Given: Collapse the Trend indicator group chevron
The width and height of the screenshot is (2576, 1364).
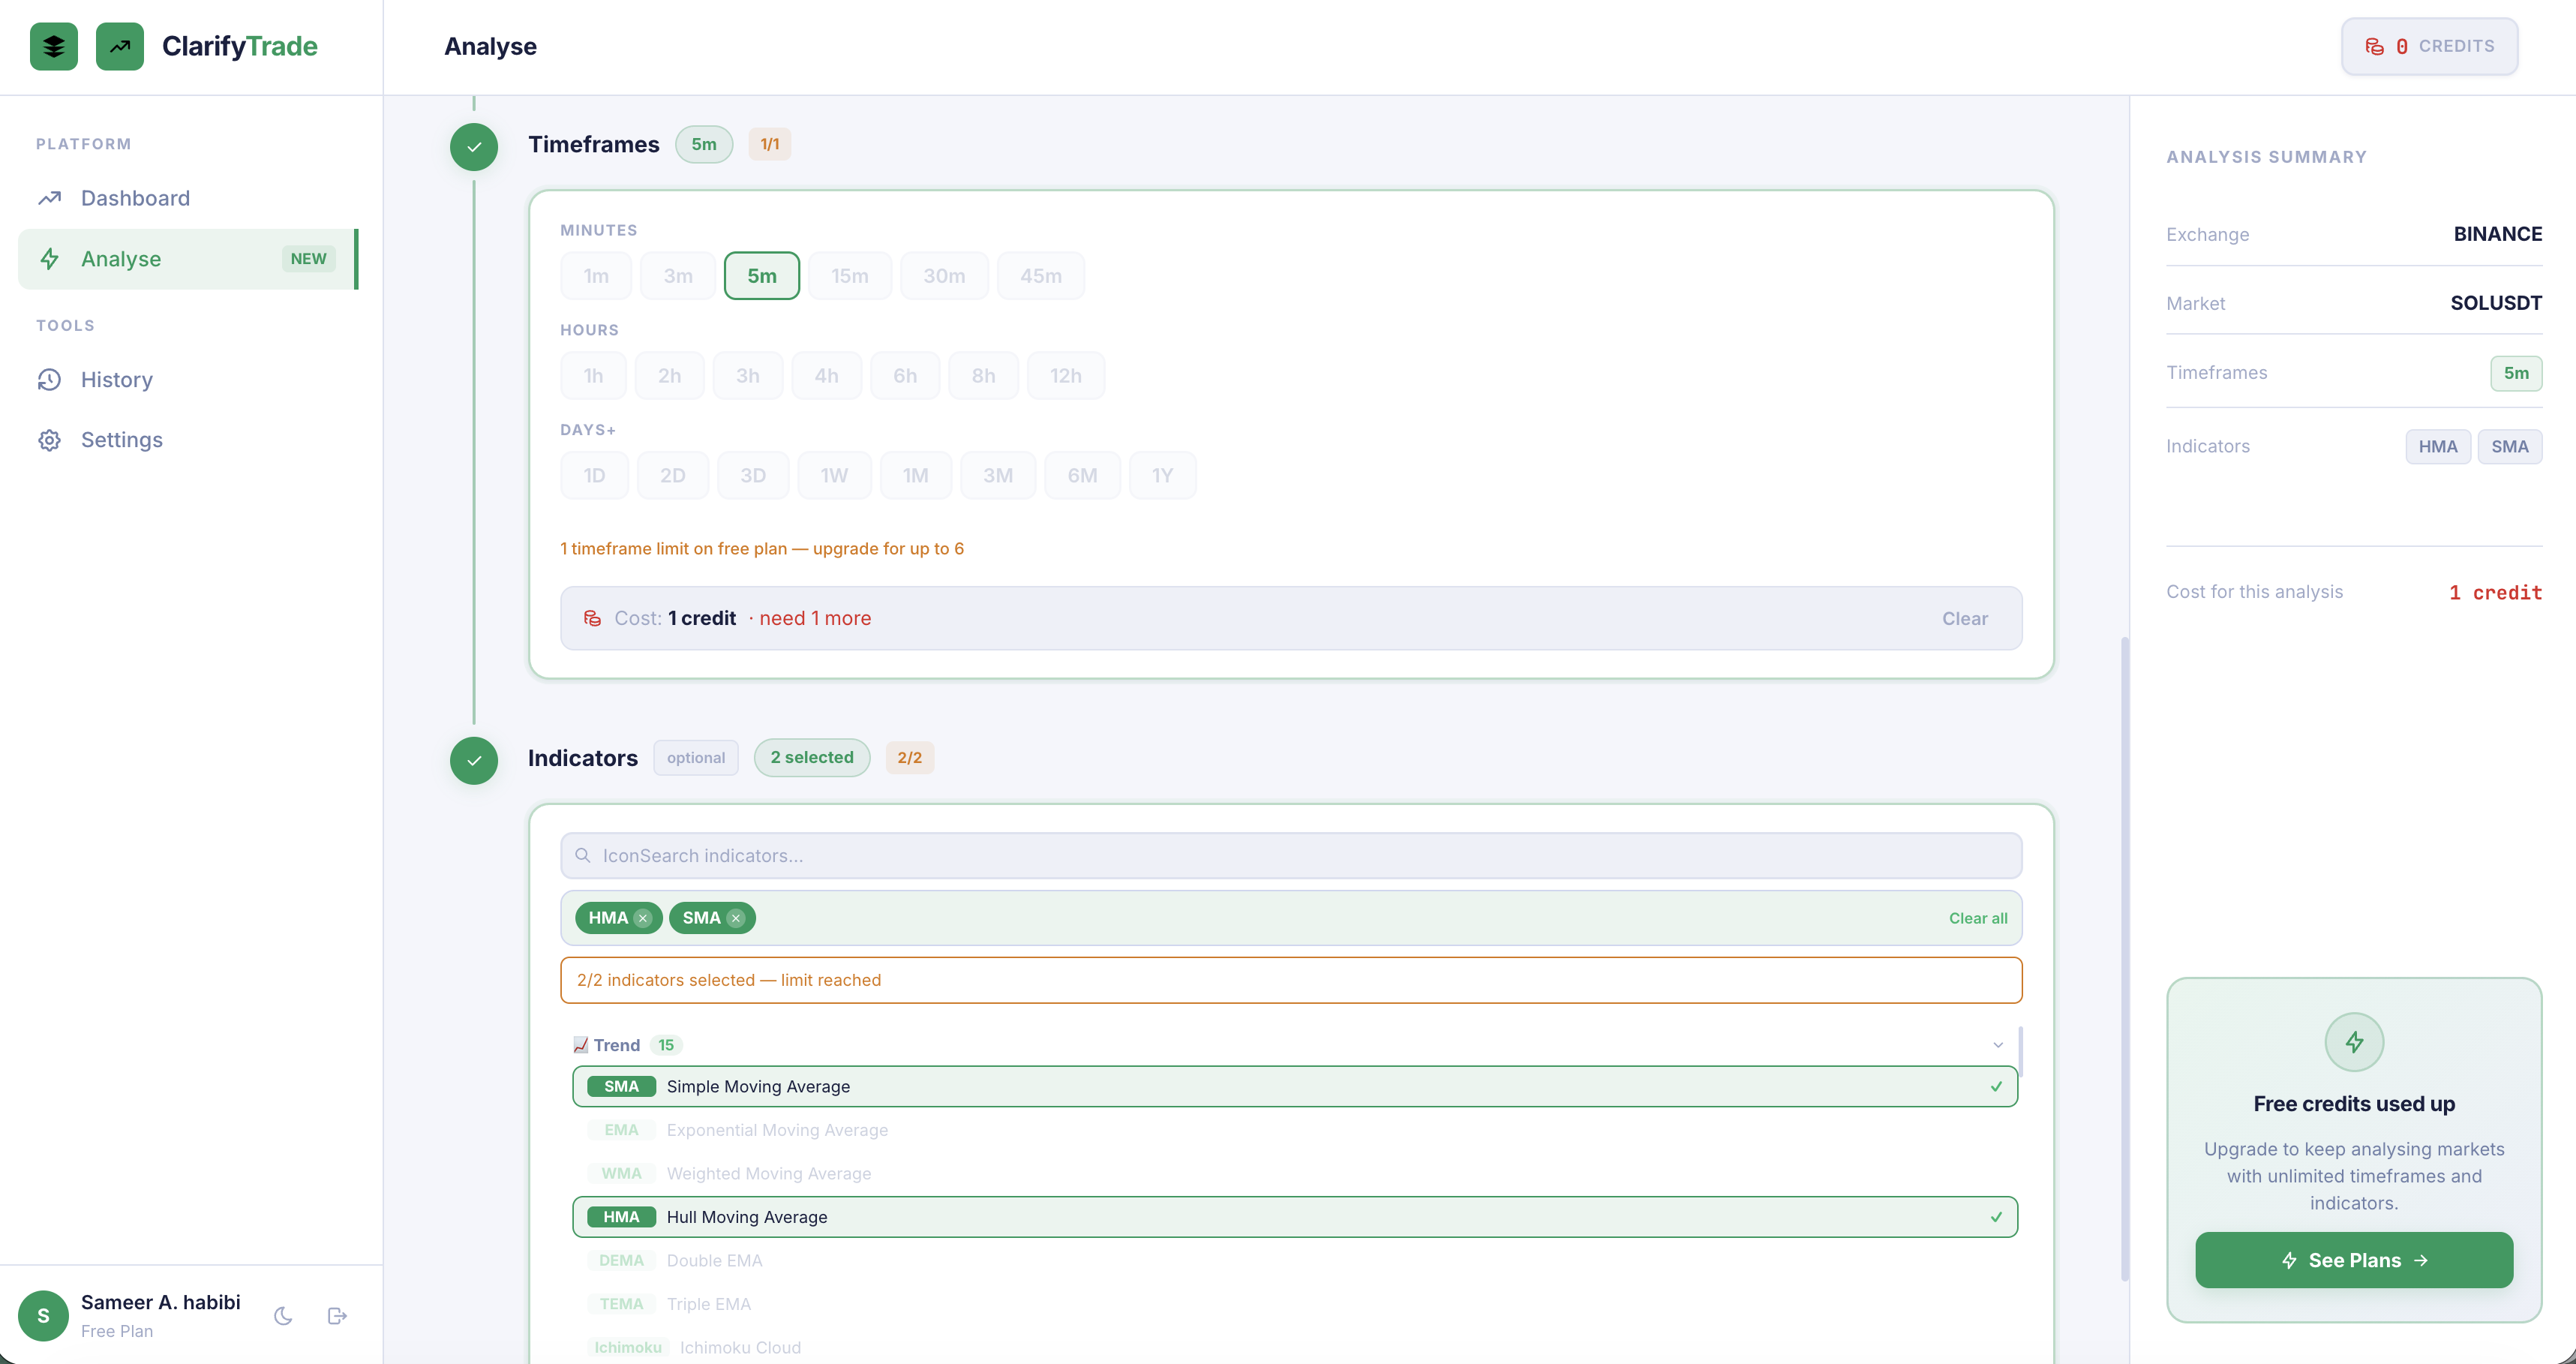Looking at the screenshot, I should click(x=1997, y=1045).
